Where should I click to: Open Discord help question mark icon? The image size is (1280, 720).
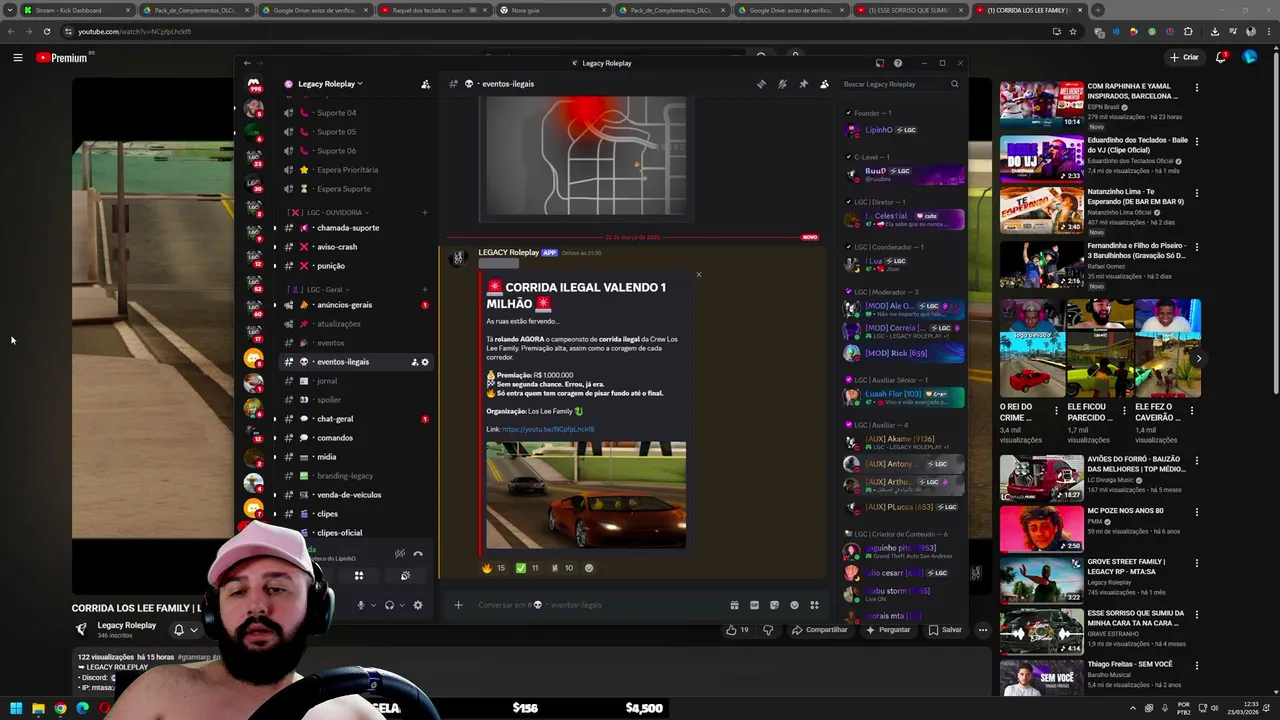(897, 63)
